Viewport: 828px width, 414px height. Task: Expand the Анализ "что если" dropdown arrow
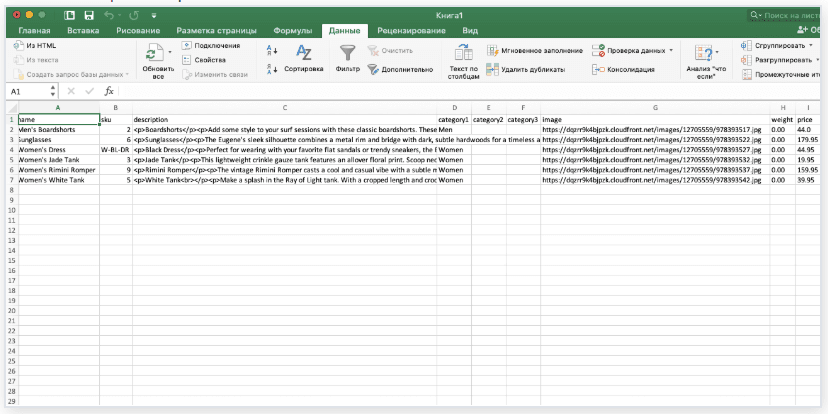[x=717, y=52]
